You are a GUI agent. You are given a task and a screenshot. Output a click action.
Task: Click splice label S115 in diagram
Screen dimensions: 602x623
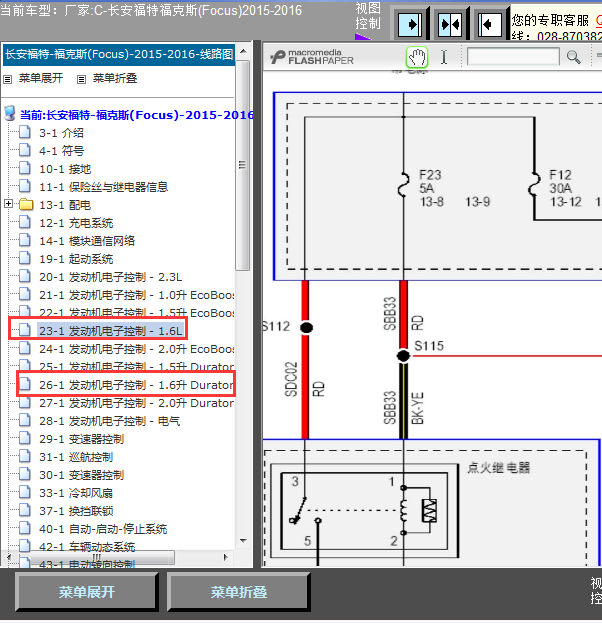click(429, 346)
